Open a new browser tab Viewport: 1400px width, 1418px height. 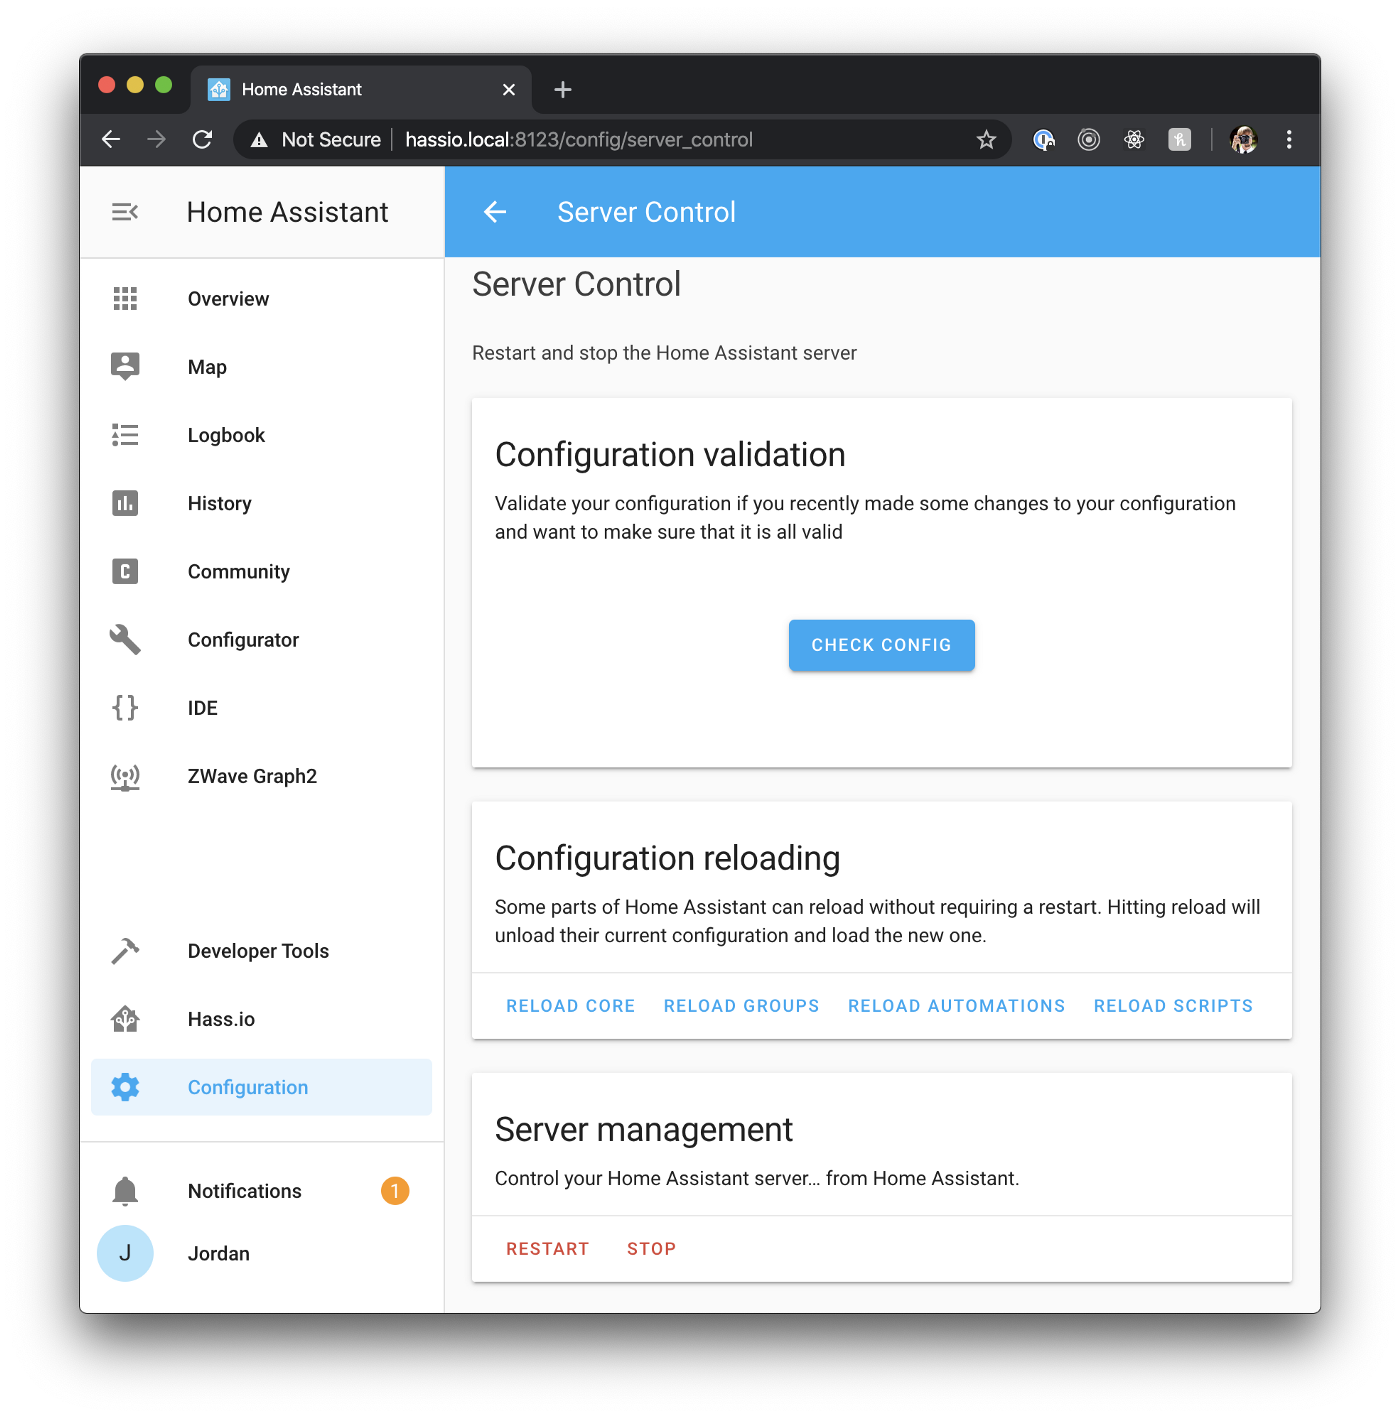562,89
